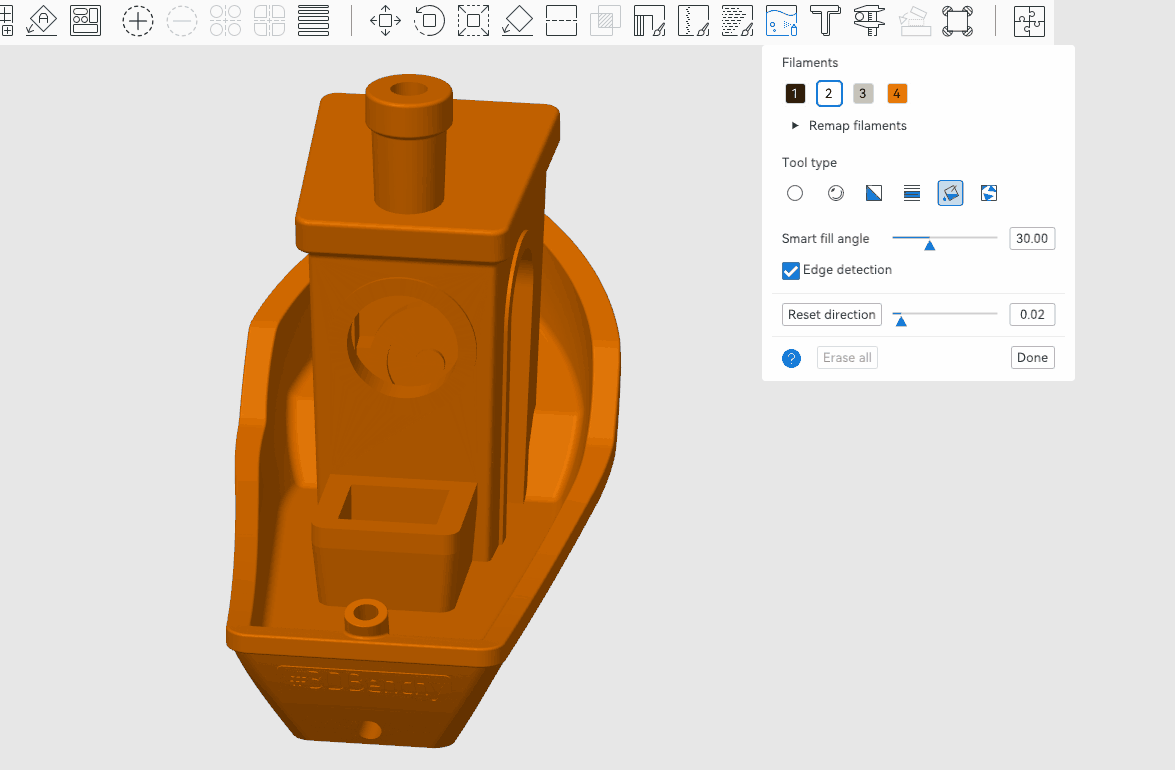The image size is (1175, 770).
Task: Click the Reset direction button
Action: point(832,315)
